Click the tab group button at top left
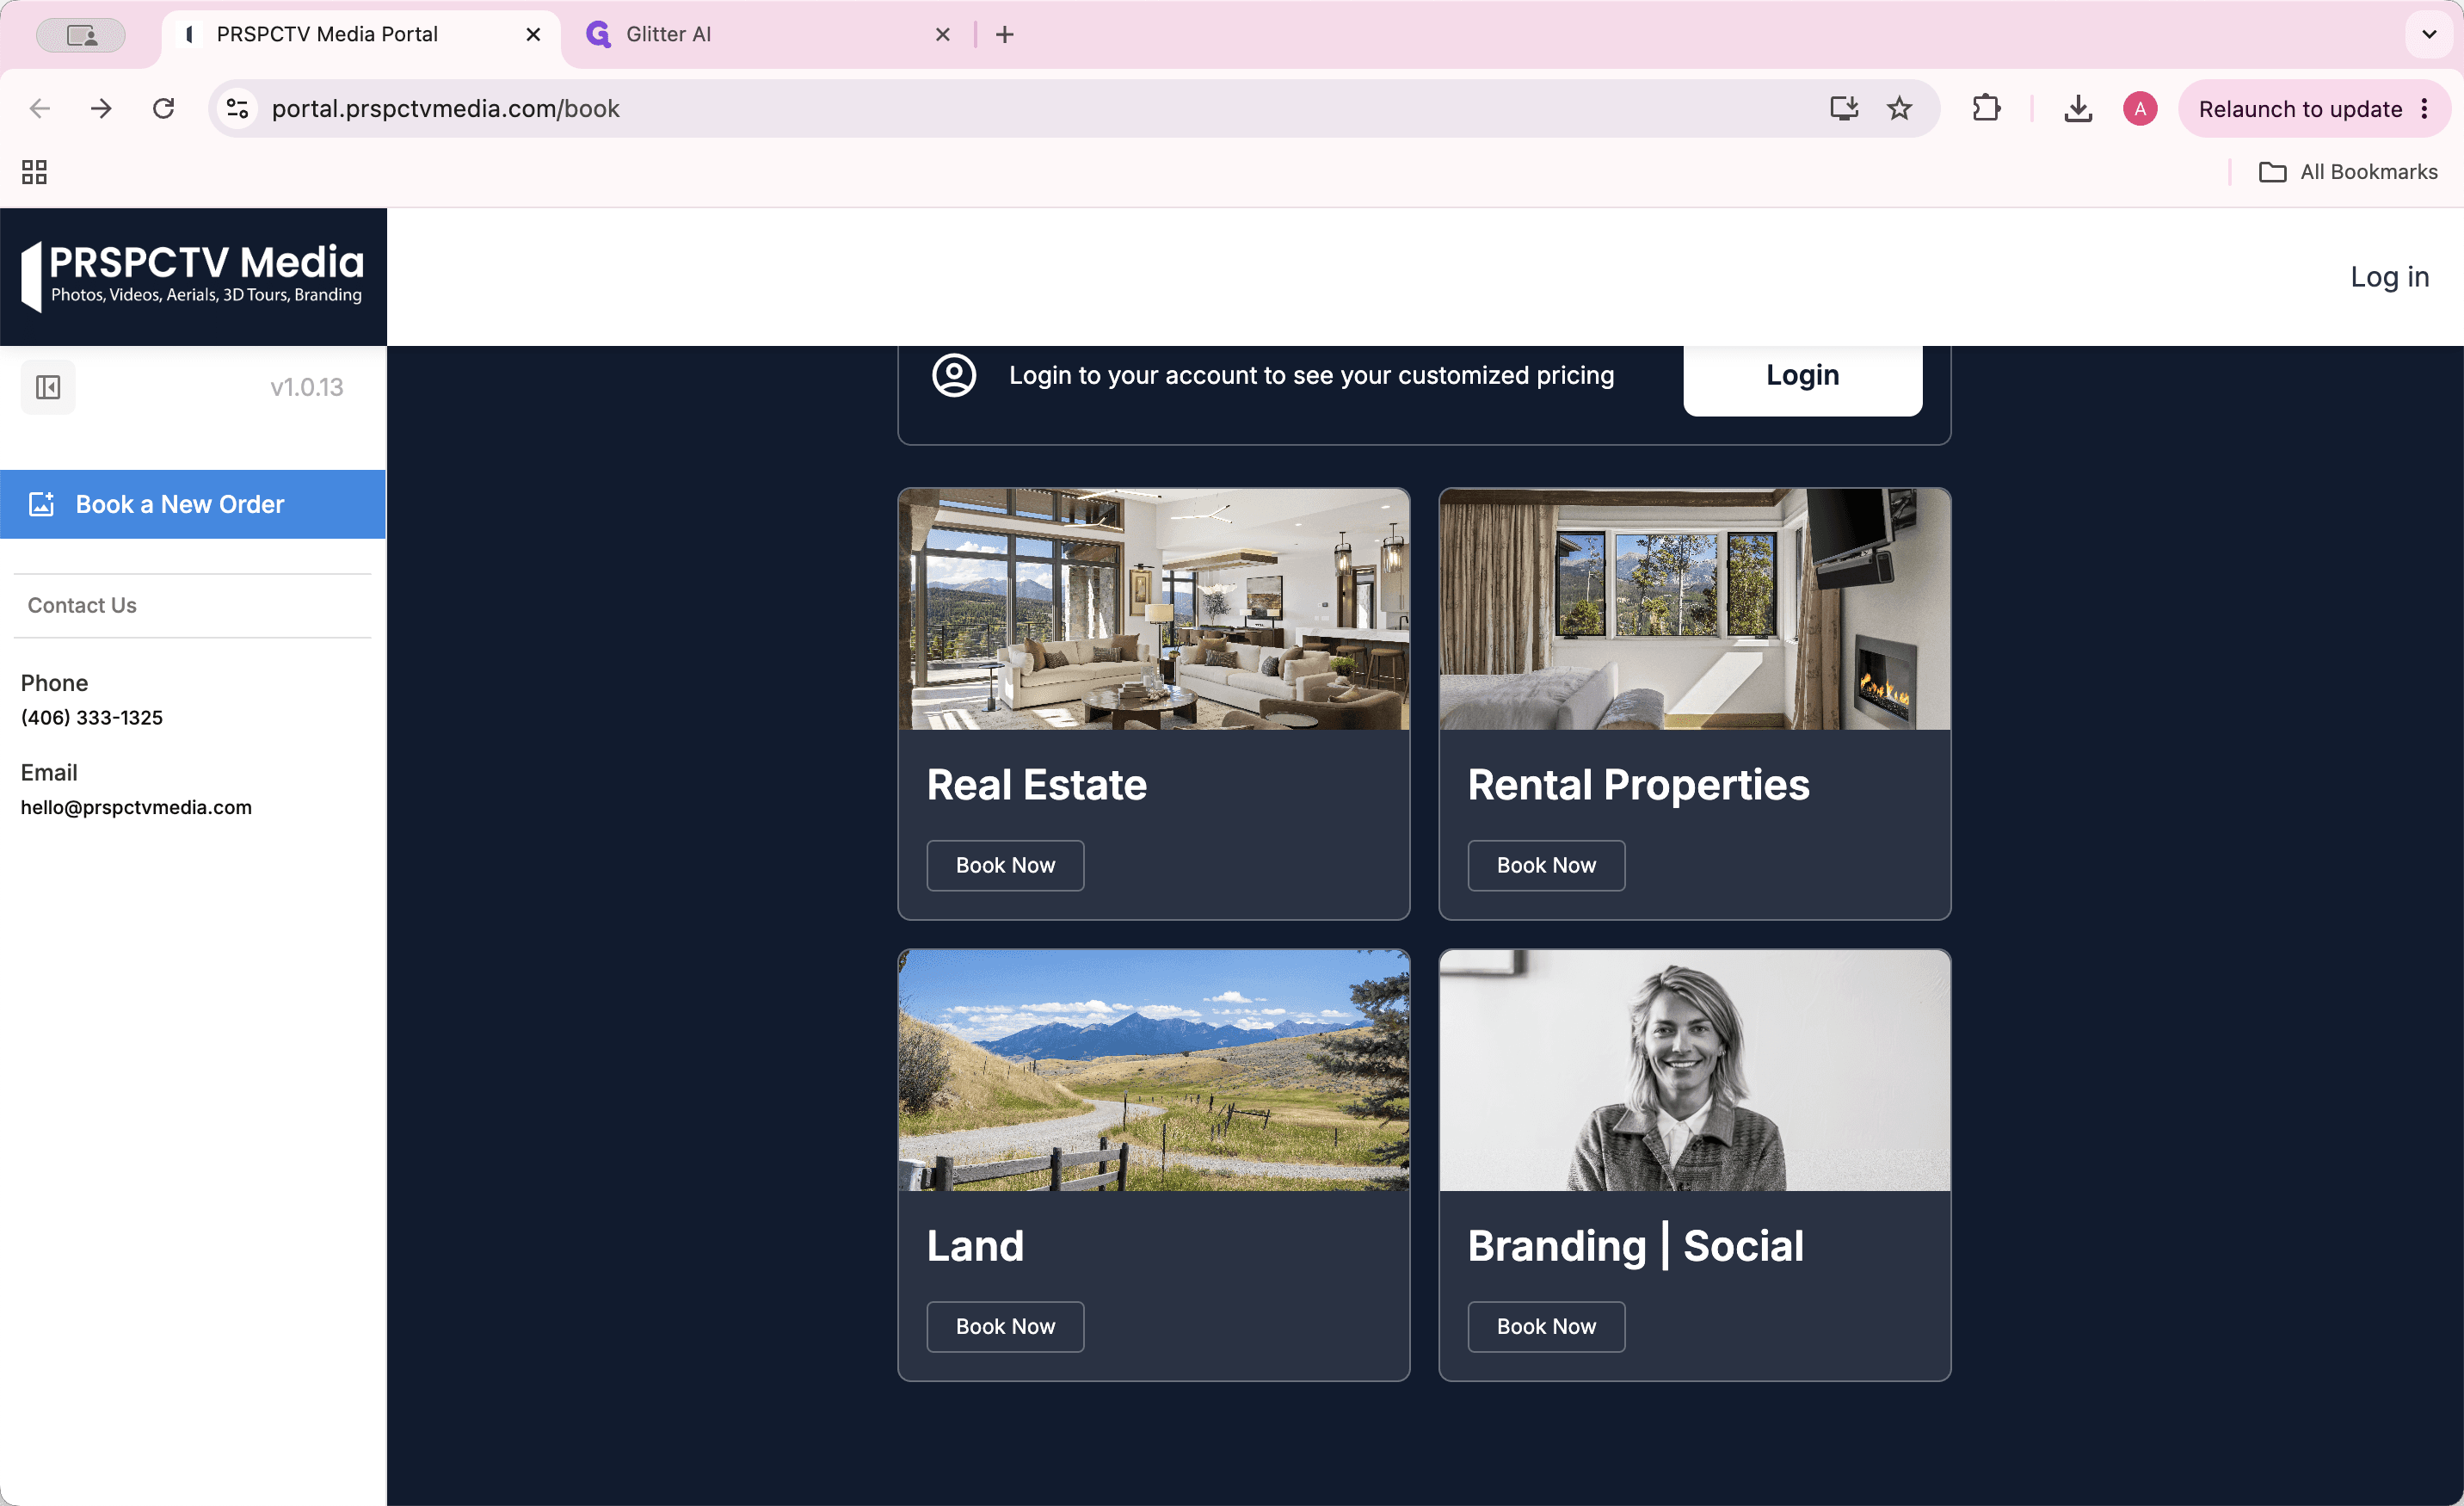This screenshot has height=1506, width=2464. 81,35
